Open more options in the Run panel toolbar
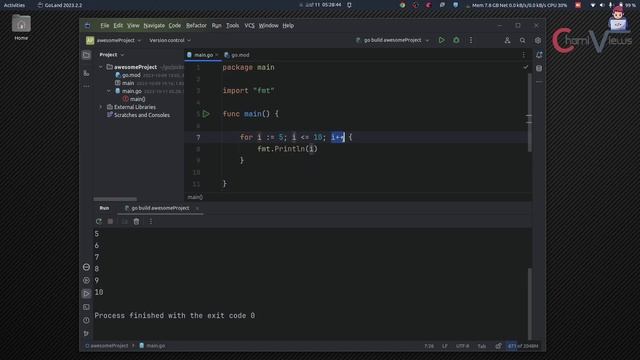The width and height of the screenshot is (640, 360). [150, 221]
